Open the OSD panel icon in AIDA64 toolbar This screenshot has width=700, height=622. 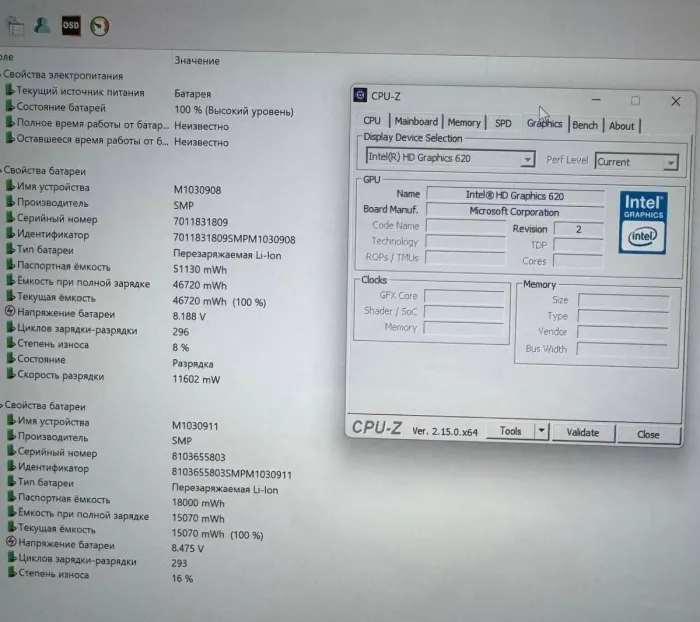(x=71, y=25)
